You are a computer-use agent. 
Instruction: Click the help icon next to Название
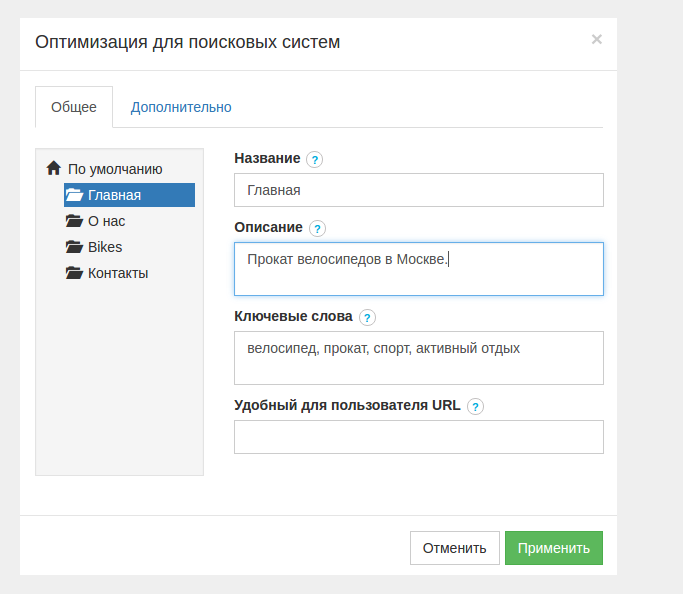(x=315, y=159)
